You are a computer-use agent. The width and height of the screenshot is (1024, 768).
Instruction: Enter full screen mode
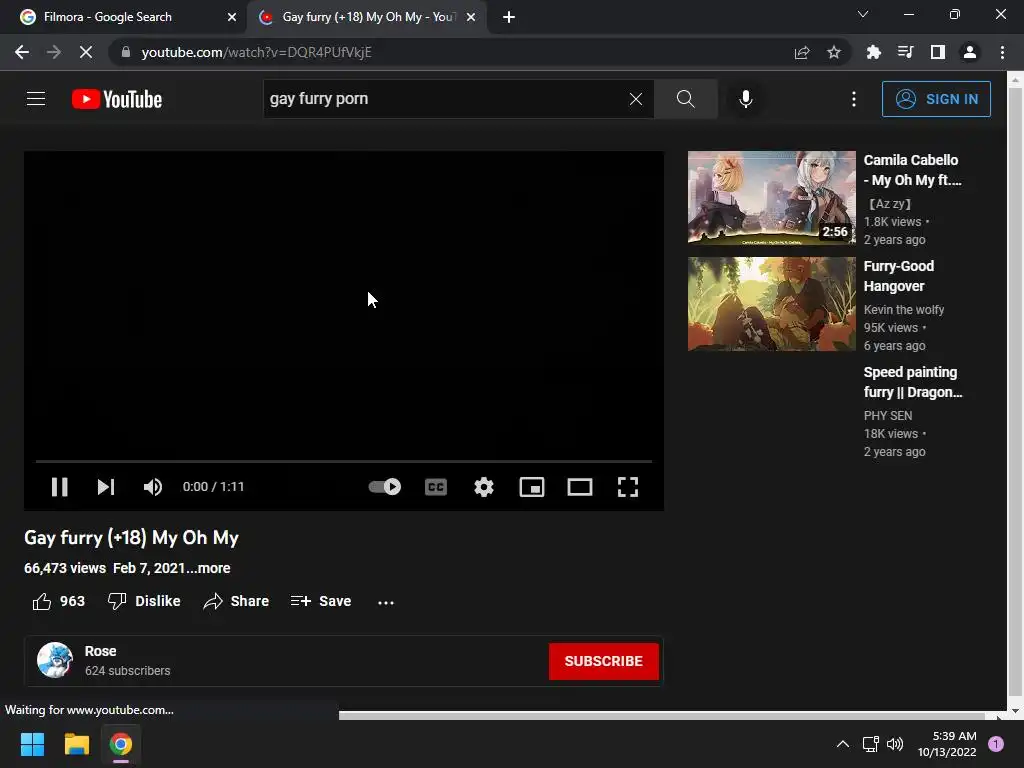(628, 487)
